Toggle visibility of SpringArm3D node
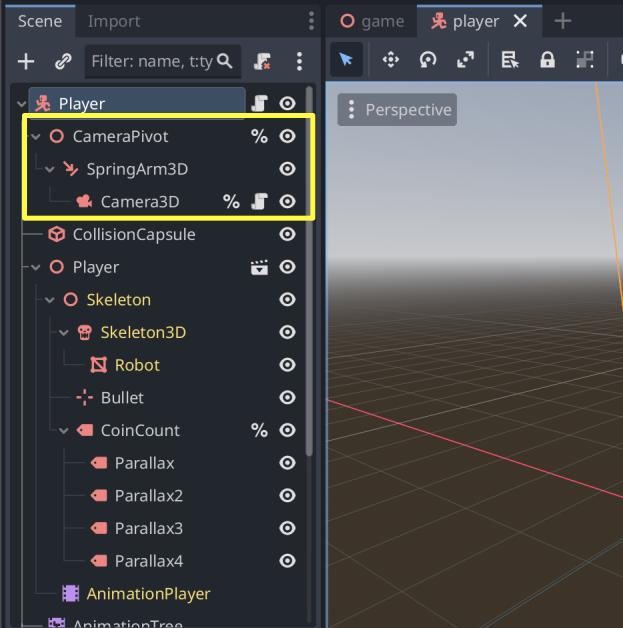Image resolution: width=623 pixels, height=628 pixels. pos(288,169)
